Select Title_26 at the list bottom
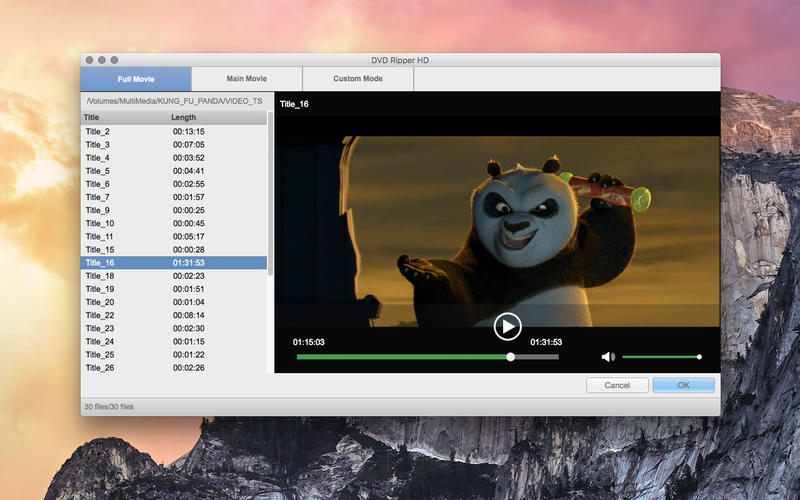 pos(174,367)
